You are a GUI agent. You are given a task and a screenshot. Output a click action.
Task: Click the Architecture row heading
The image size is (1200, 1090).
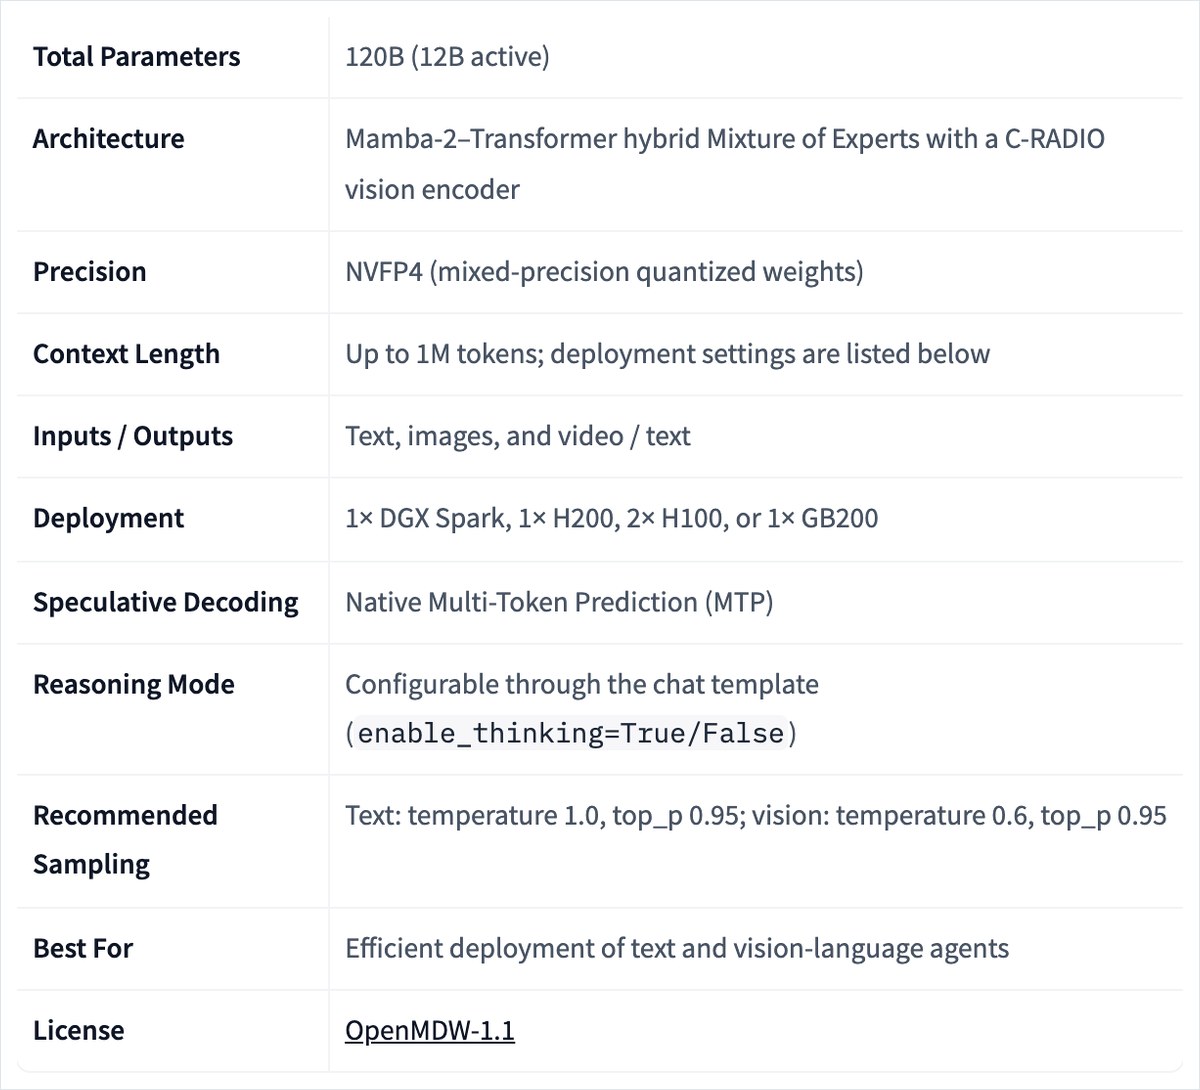pos(108,138)
